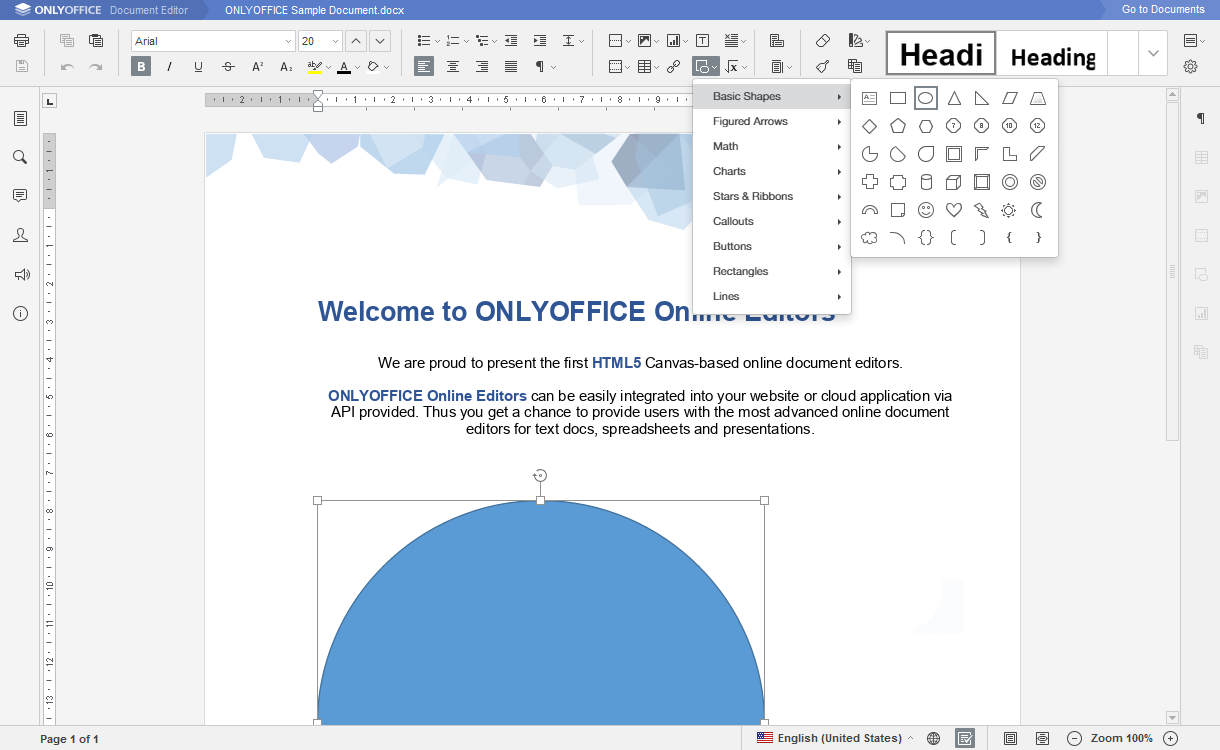This screenshot has height=750, width=1220.
Task: Click the Clear style eraser icon
Action: pyautogui.click(x=823, y=41)
